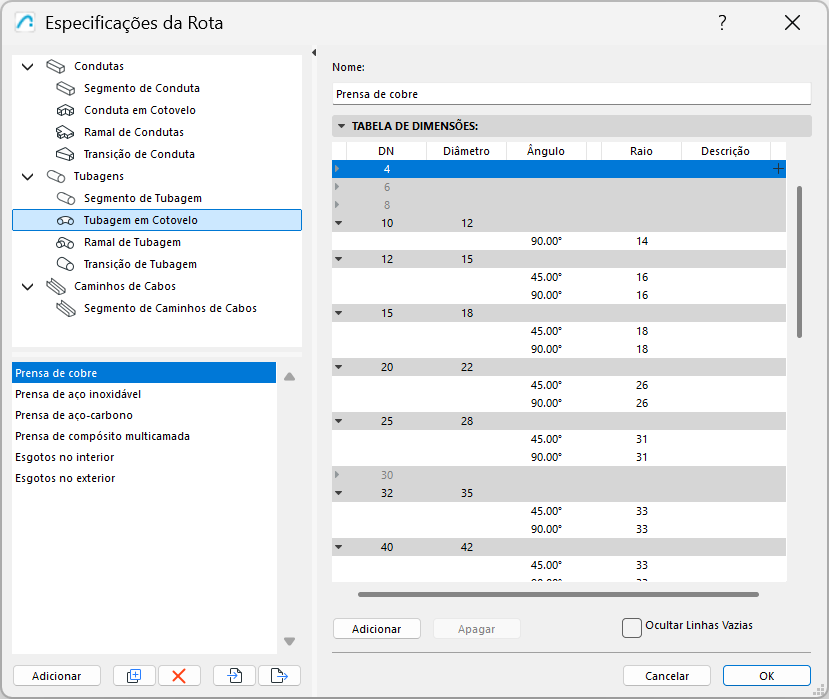The height and width of the screenshot is (699, 829).
Task: Collapse the Condutas tree group
Action: [x=27, y=66]
